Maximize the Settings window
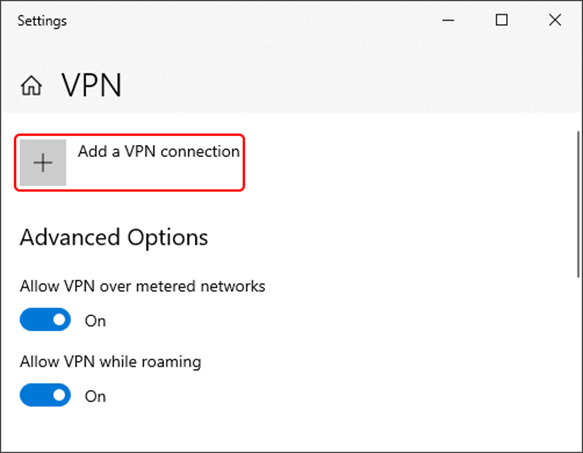 502,20
